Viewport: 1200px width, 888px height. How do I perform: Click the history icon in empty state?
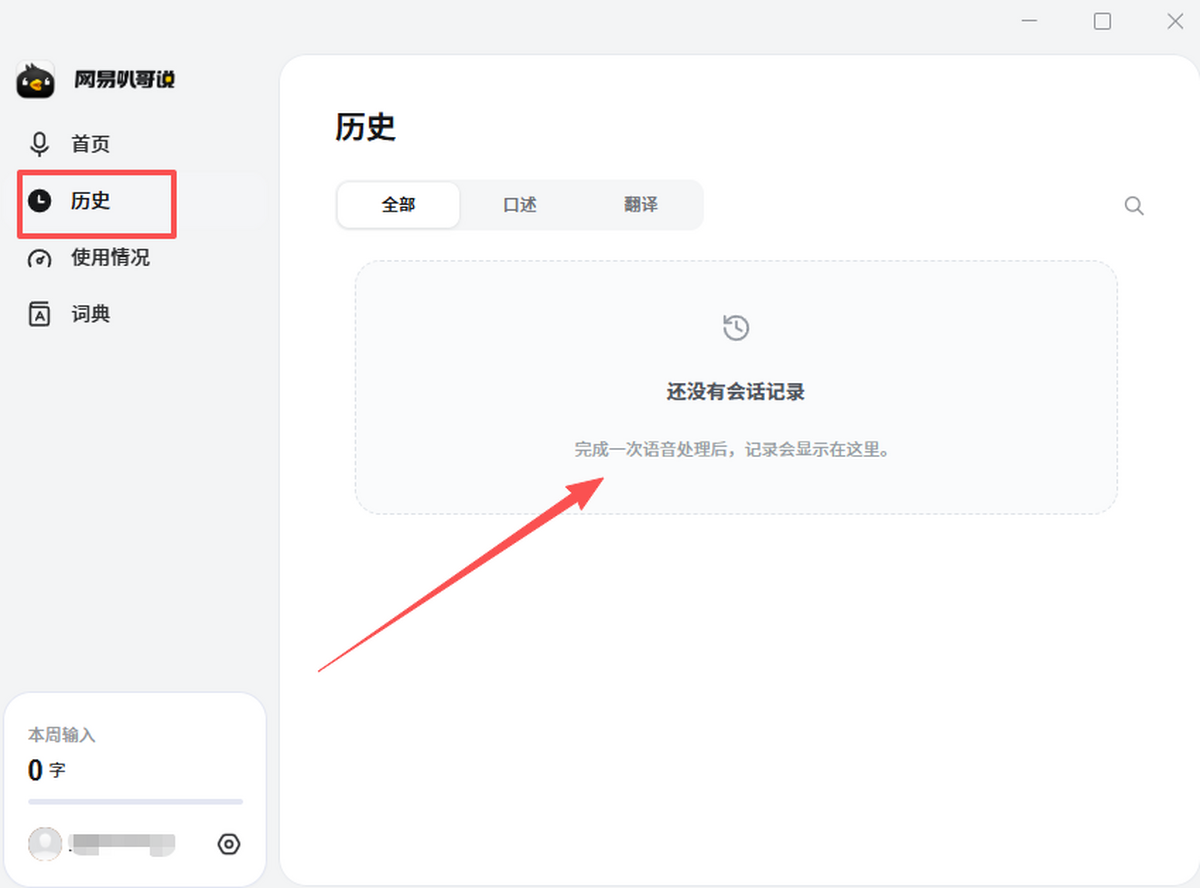736,327
